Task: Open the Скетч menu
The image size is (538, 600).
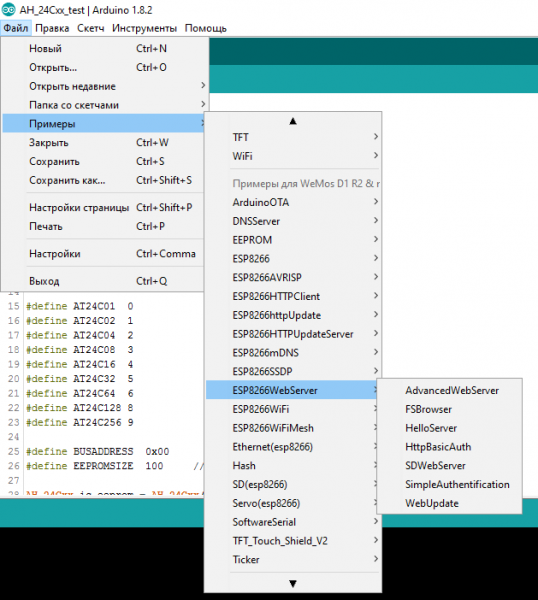Action: (91, 28)
